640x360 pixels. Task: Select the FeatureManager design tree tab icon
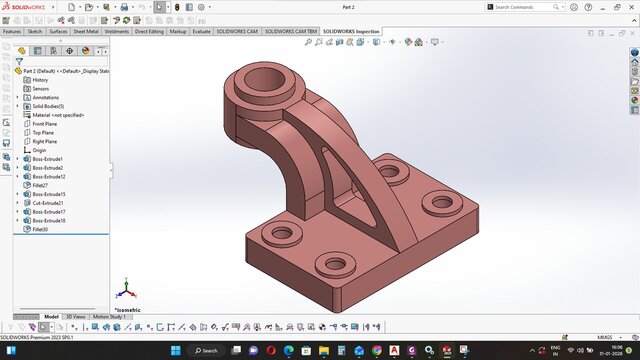pyautogui.click(x=22, y=51)
